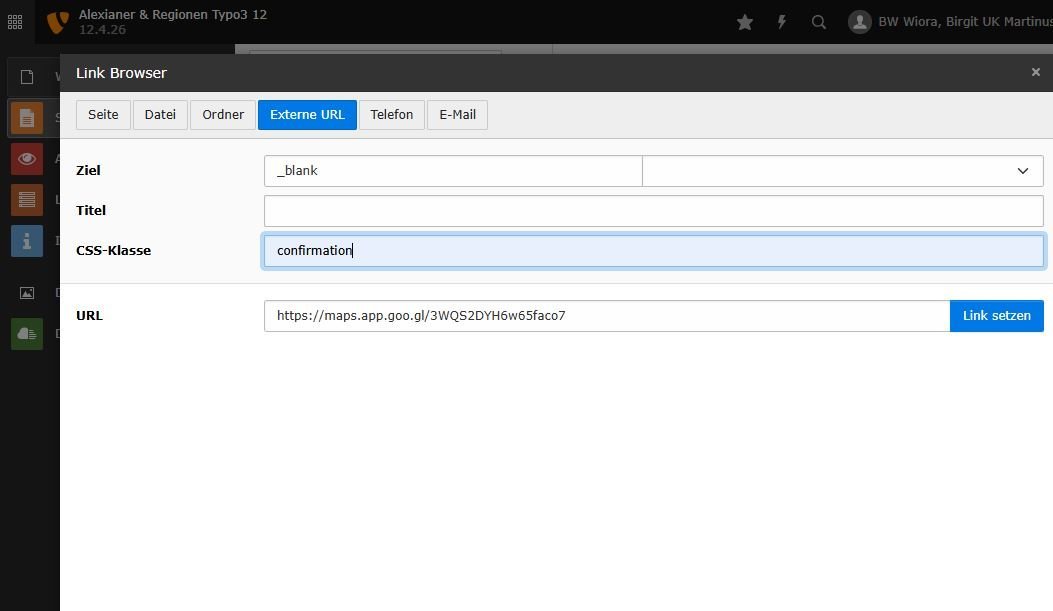Click into the Titel input field

coord(653,211)
